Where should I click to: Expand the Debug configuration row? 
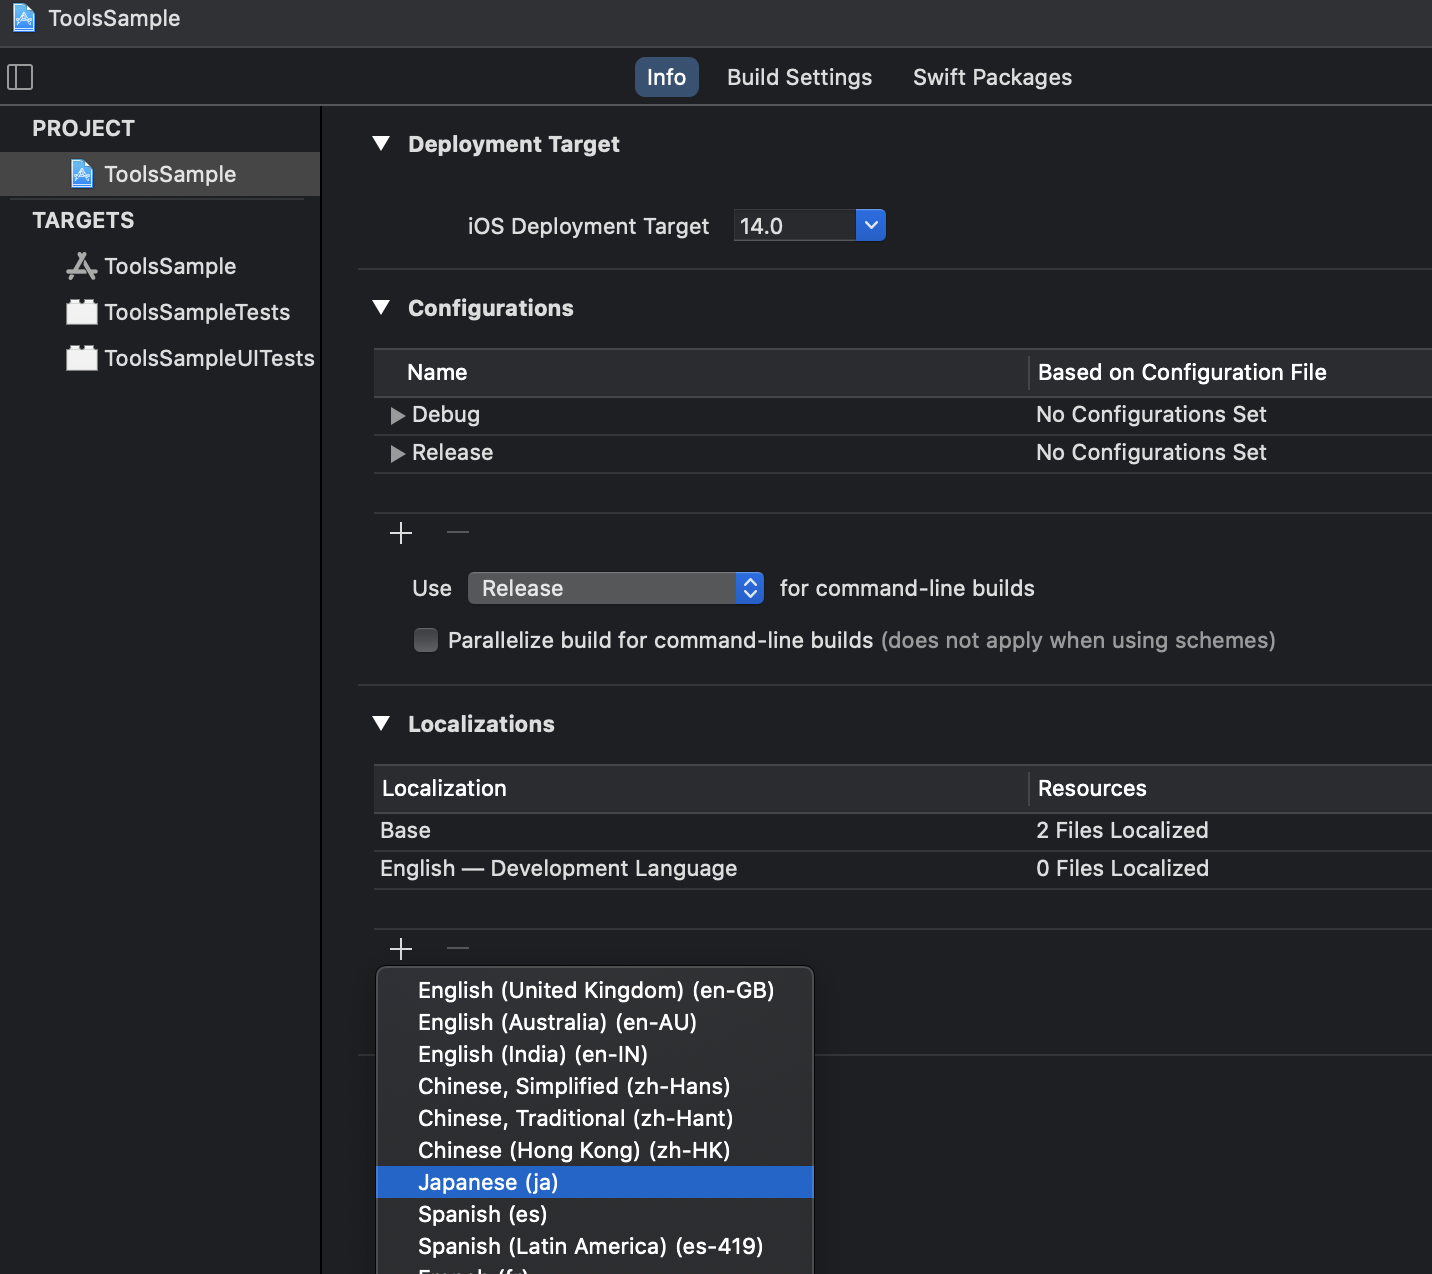click(398, 415)
